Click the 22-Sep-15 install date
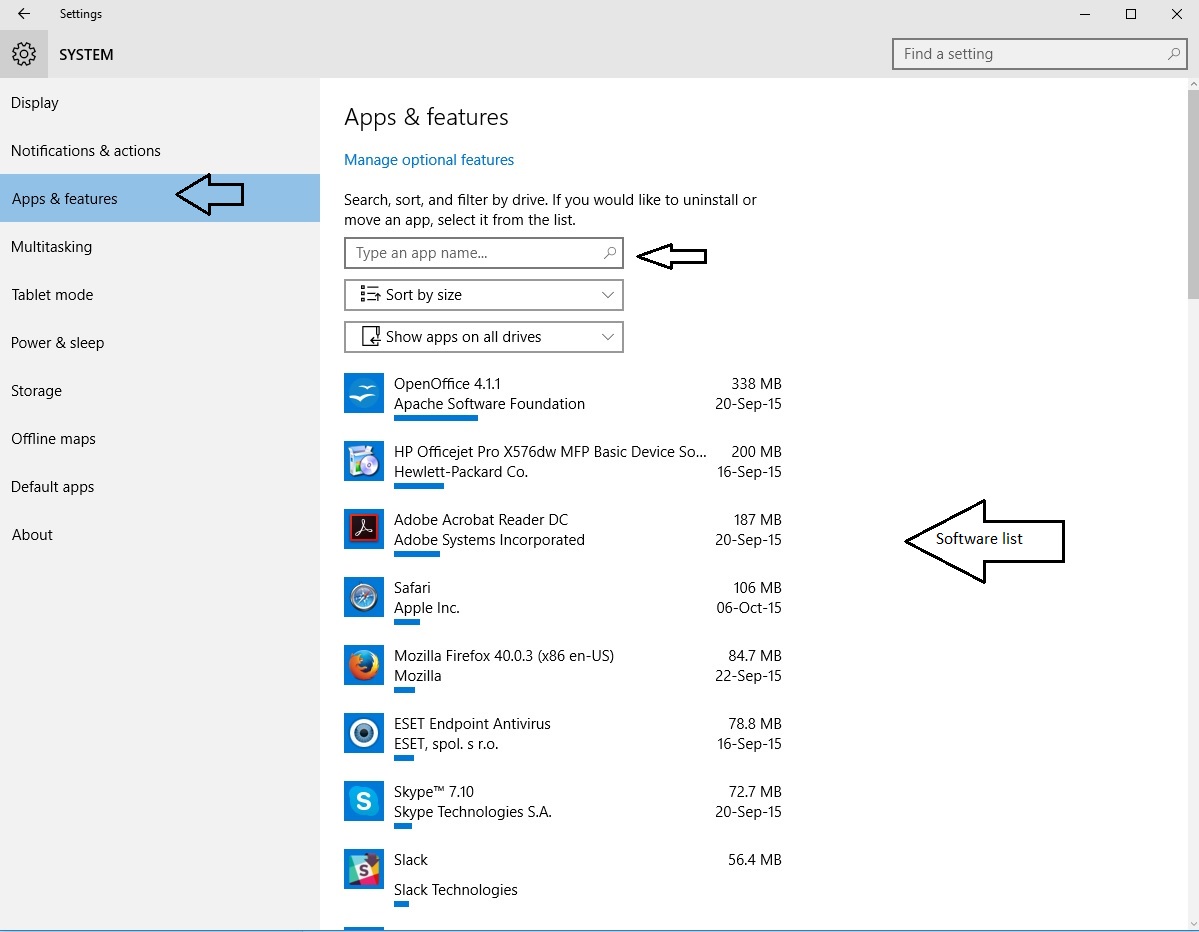 [749, 676]
